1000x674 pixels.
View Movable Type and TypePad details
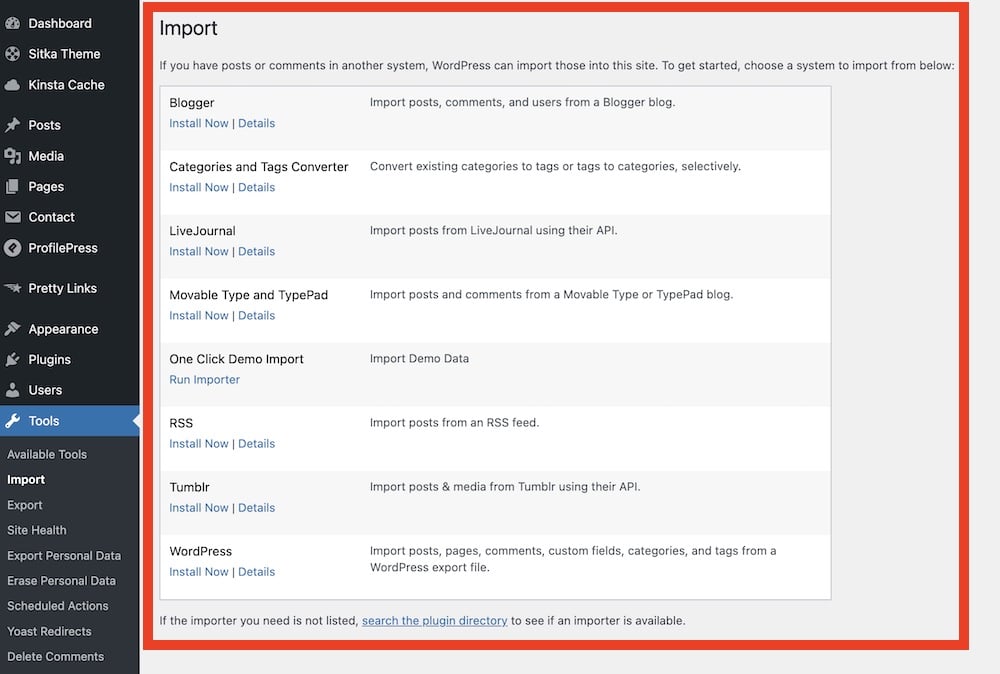pos(256,316)
